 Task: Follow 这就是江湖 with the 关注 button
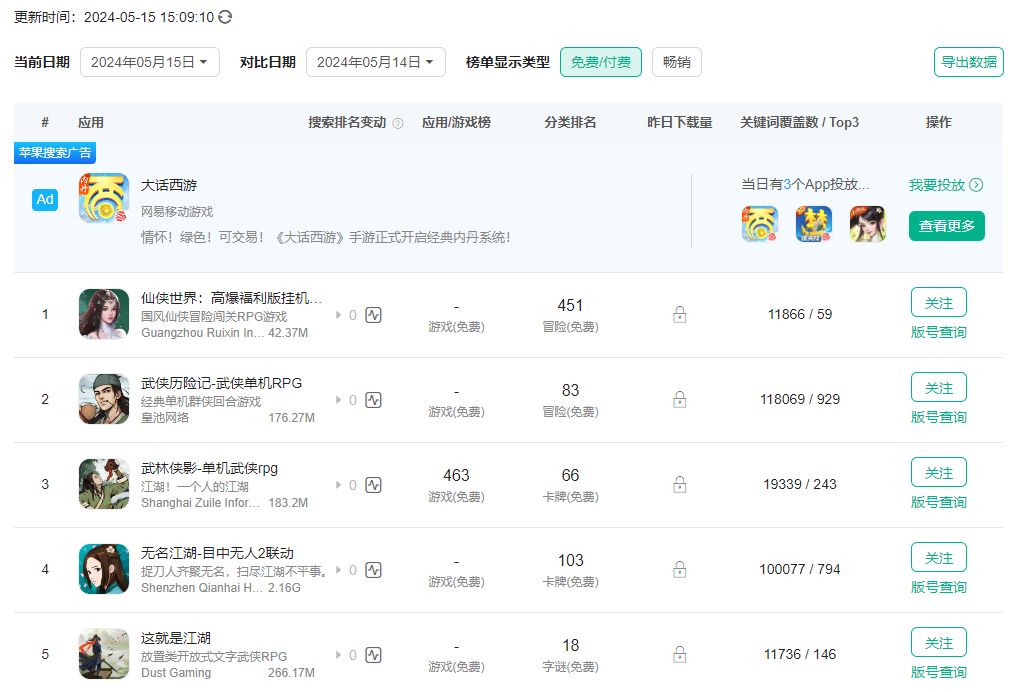pos(939,642)
